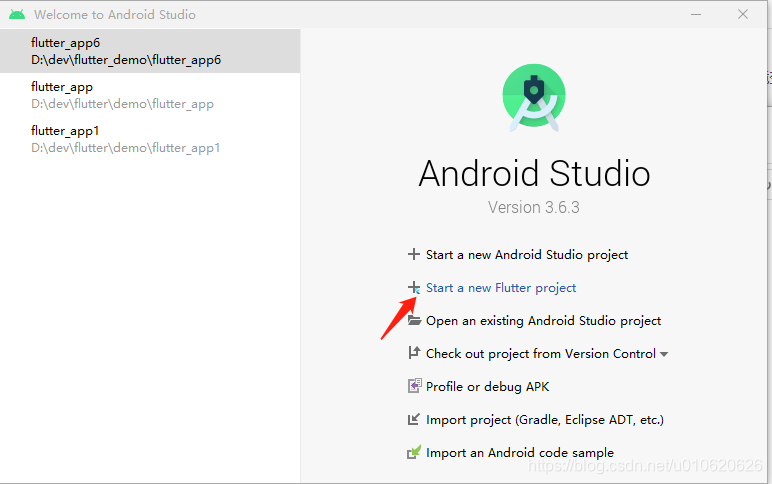Start a new Android Studio project

click(527, 255)
